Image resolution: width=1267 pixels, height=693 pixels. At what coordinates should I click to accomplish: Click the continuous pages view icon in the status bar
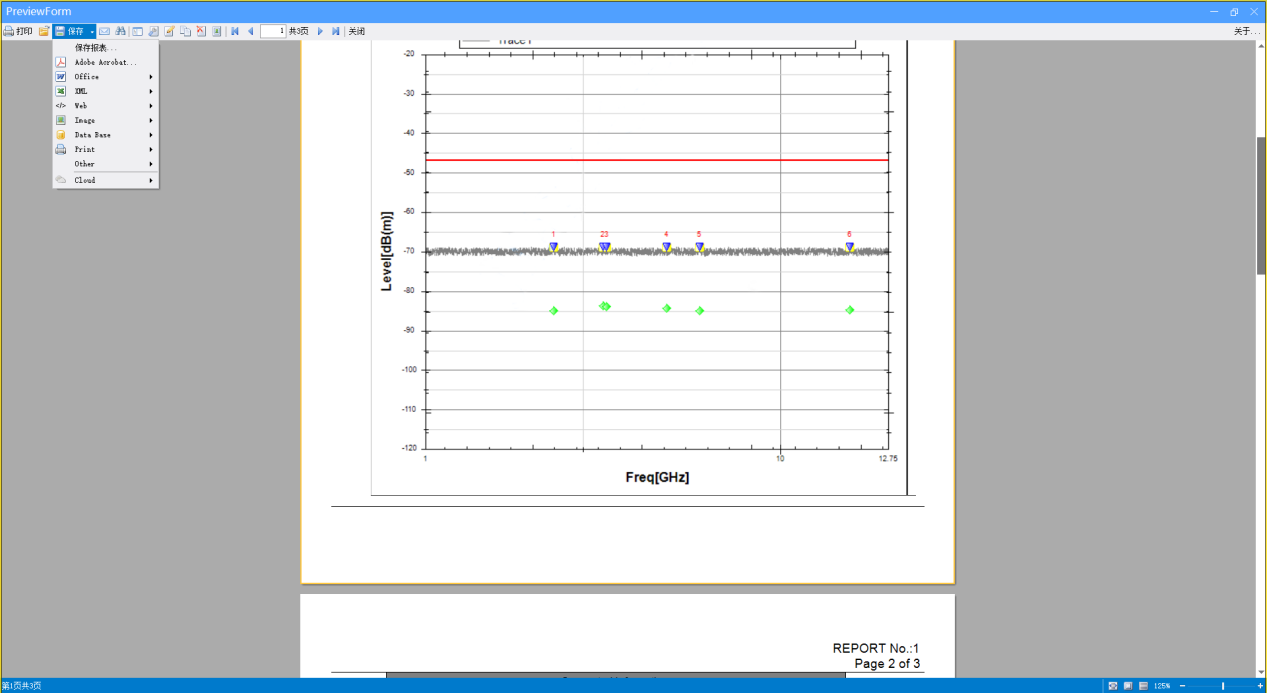tap(1143, 686)
